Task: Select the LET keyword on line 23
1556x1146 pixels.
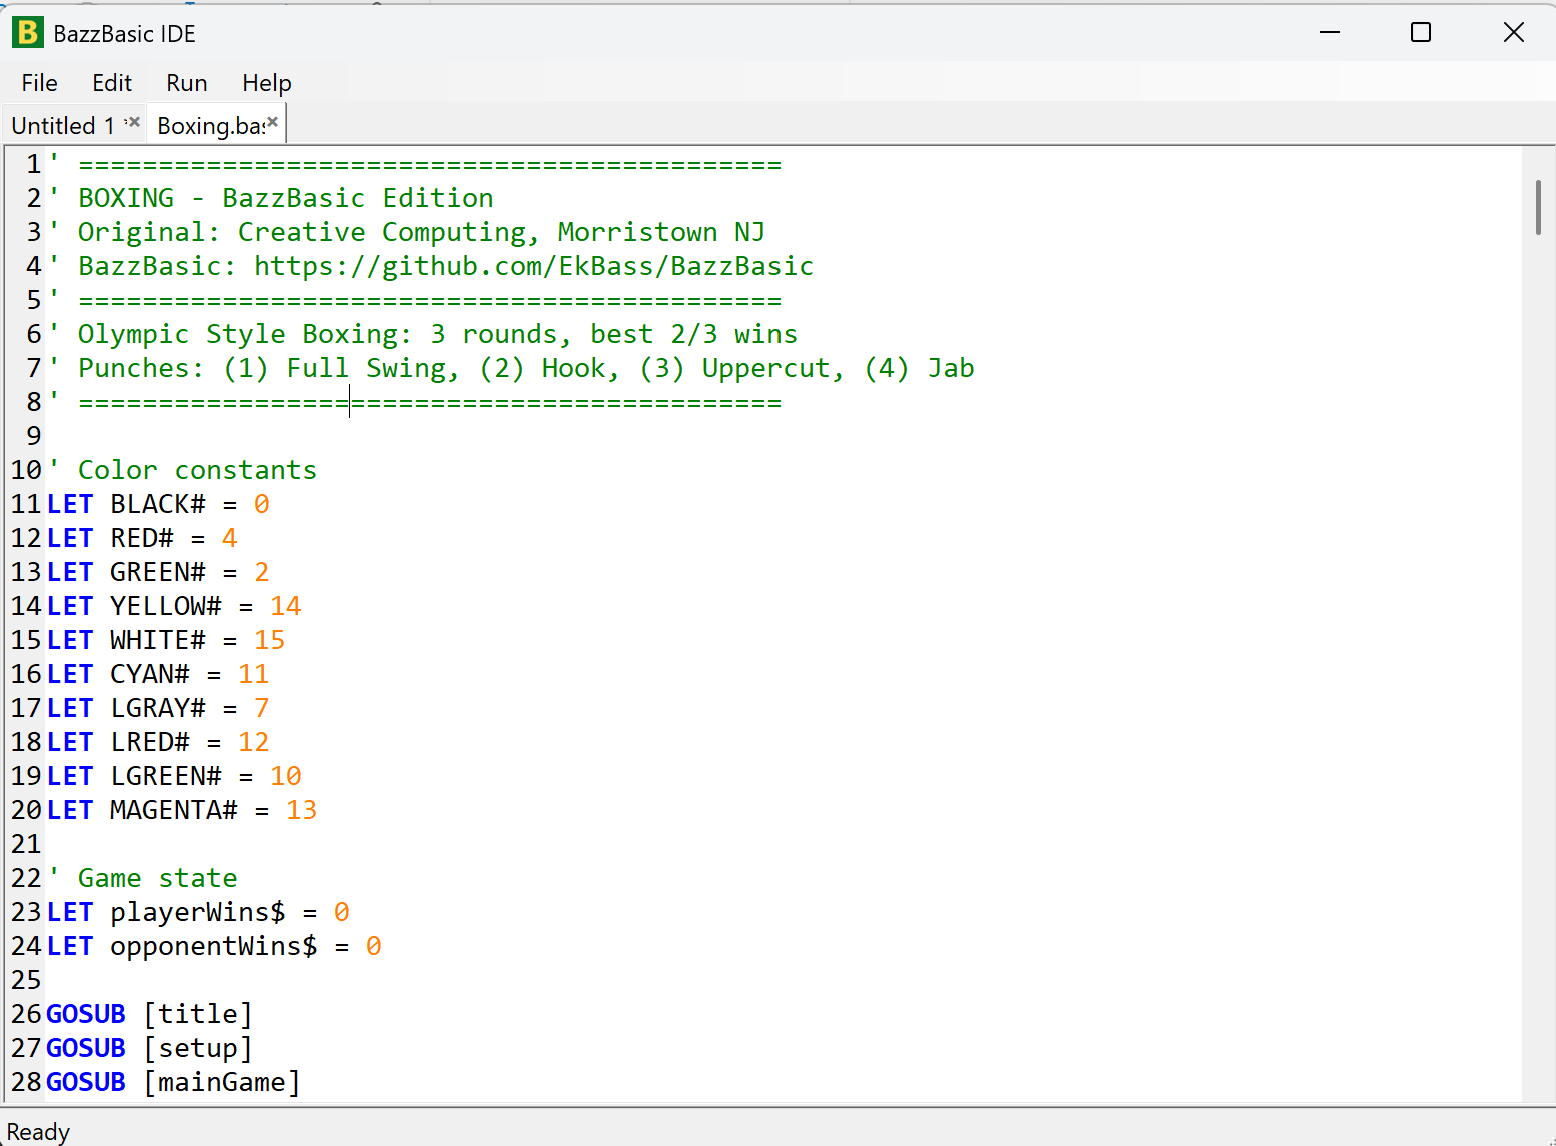Action: (x=69, y=911)
